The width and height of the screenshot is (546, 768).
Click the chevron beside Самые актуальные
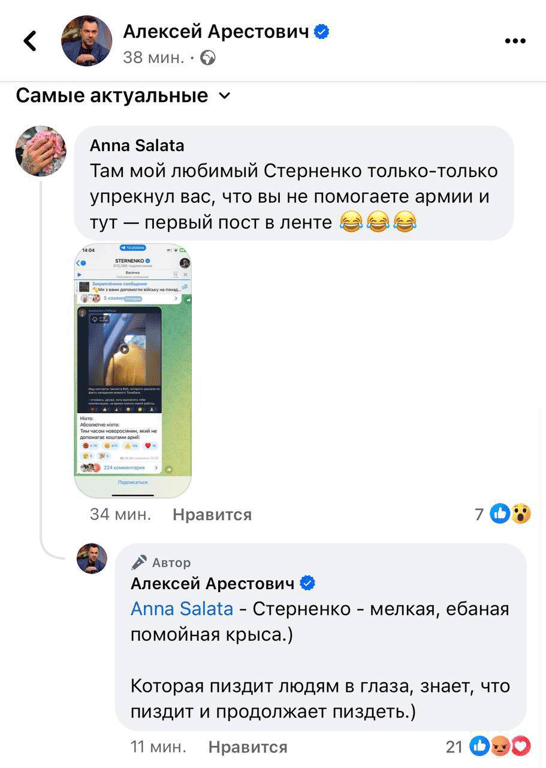tap(224, 96)
